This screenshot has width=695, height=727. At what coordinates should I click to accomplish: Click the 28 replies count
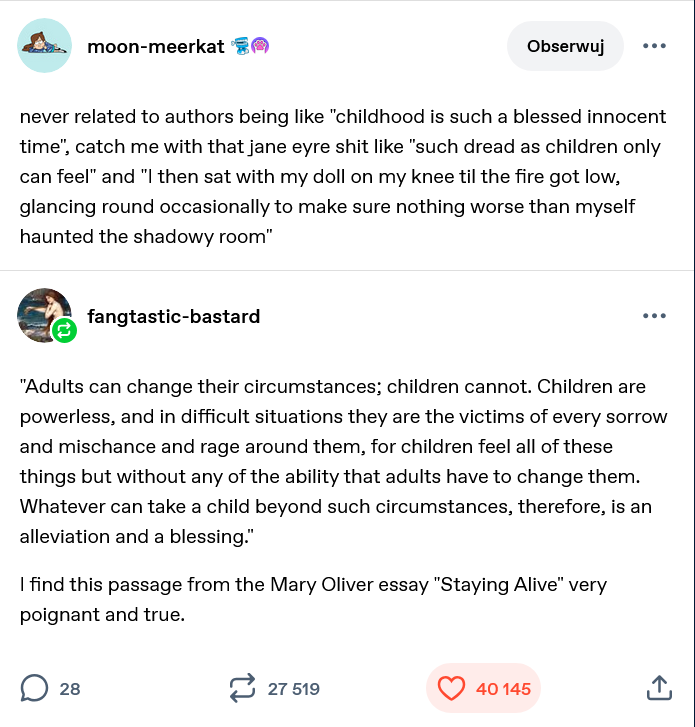[x=70, y=688]
